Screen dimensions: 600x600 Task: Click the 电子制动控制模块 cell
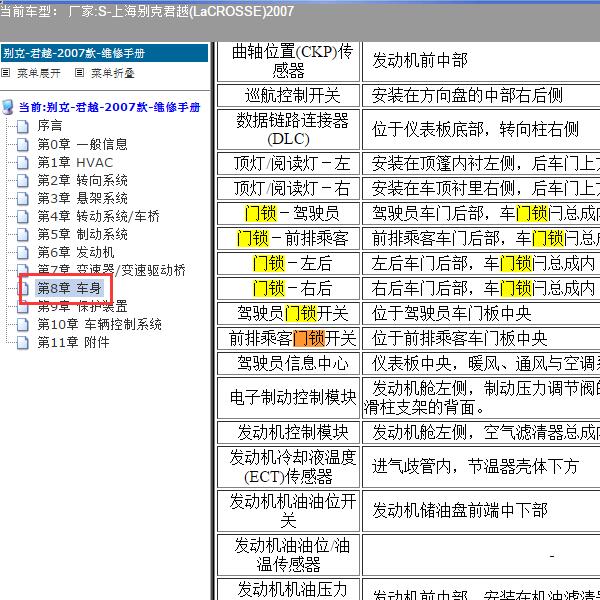click(289, 398)
